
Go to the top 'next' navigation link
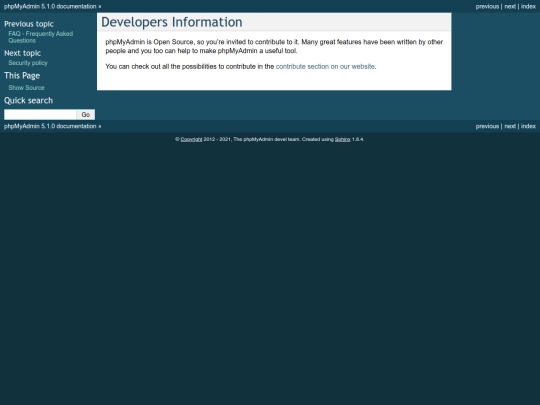tap(510, 7)
